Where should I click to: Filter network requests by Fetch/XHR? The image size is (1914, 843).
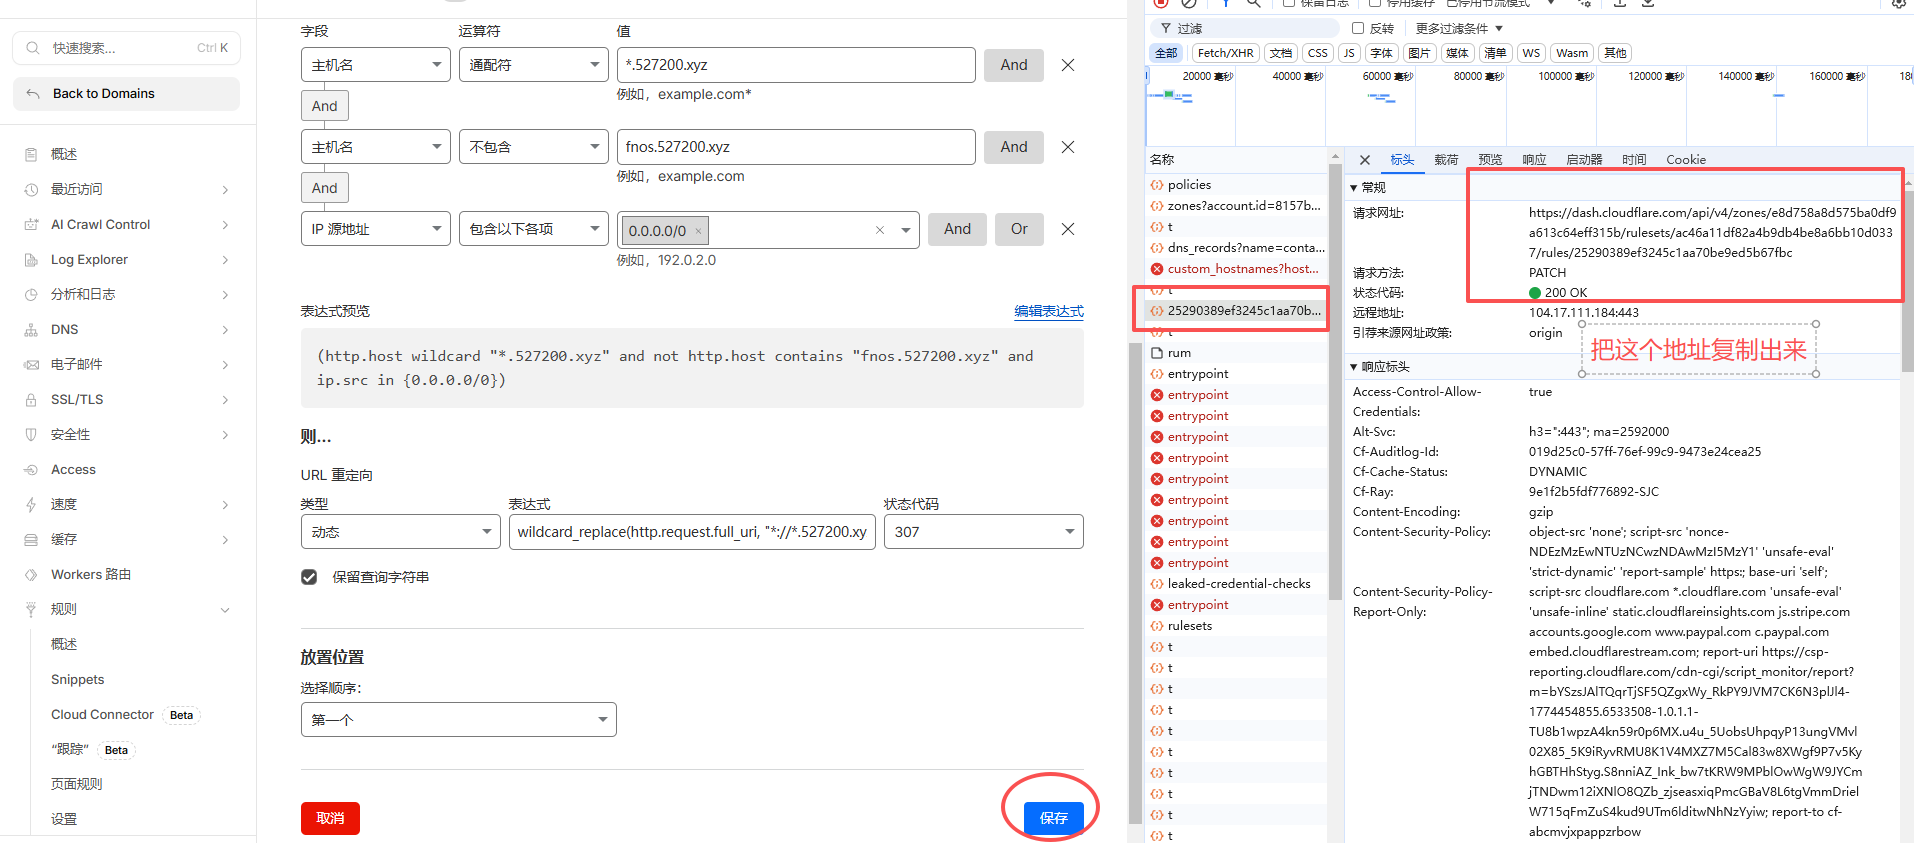coord(1225,53)
